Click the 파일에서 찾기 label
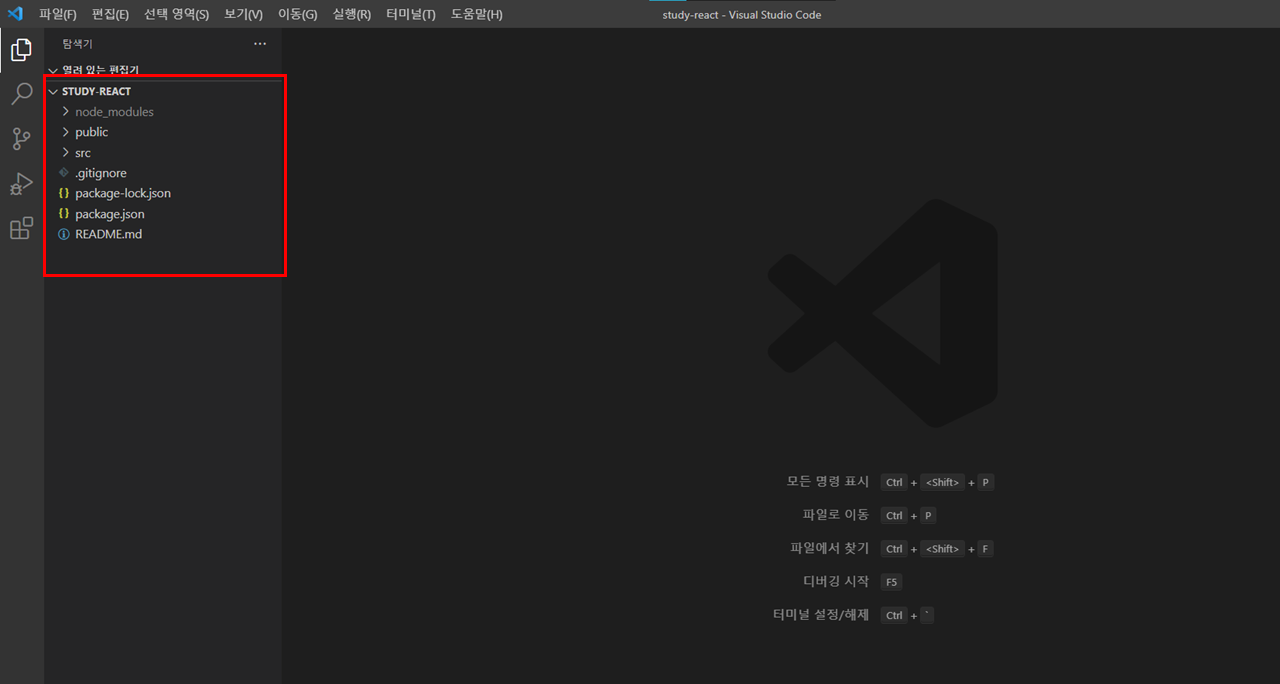 pos(830,548)
